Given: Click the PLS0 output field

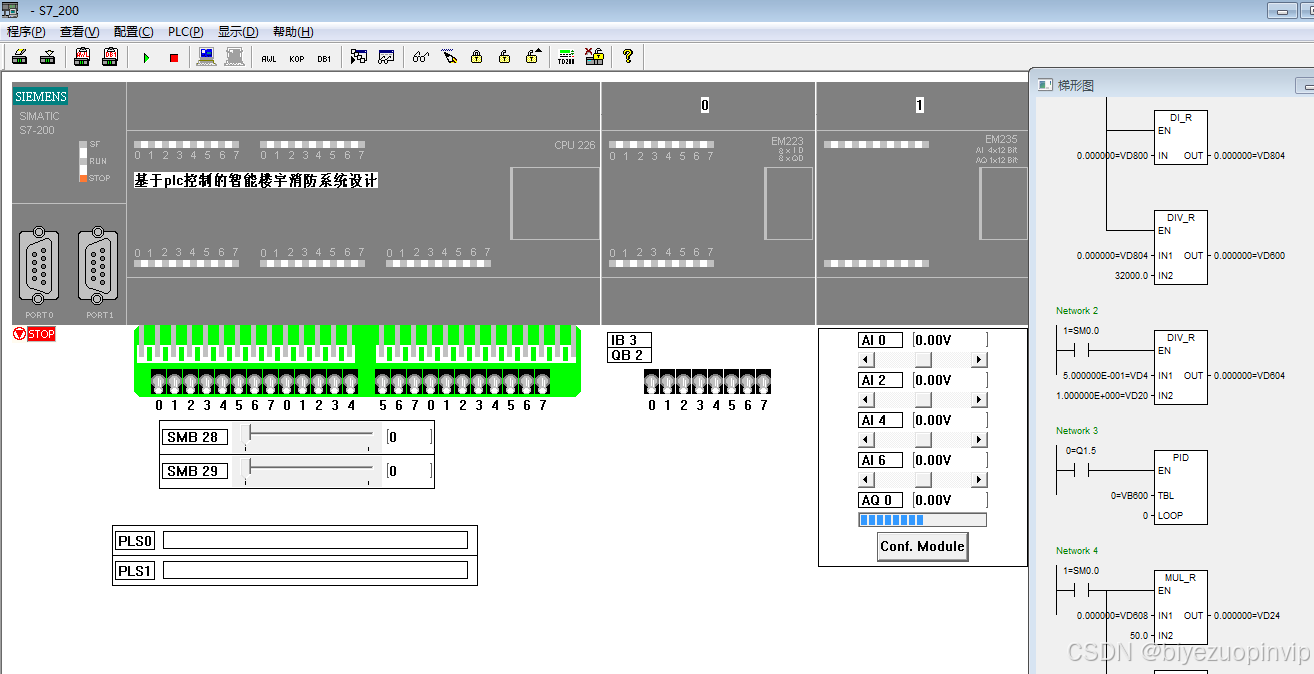Looking at the screenshot, I should point(315,540).
